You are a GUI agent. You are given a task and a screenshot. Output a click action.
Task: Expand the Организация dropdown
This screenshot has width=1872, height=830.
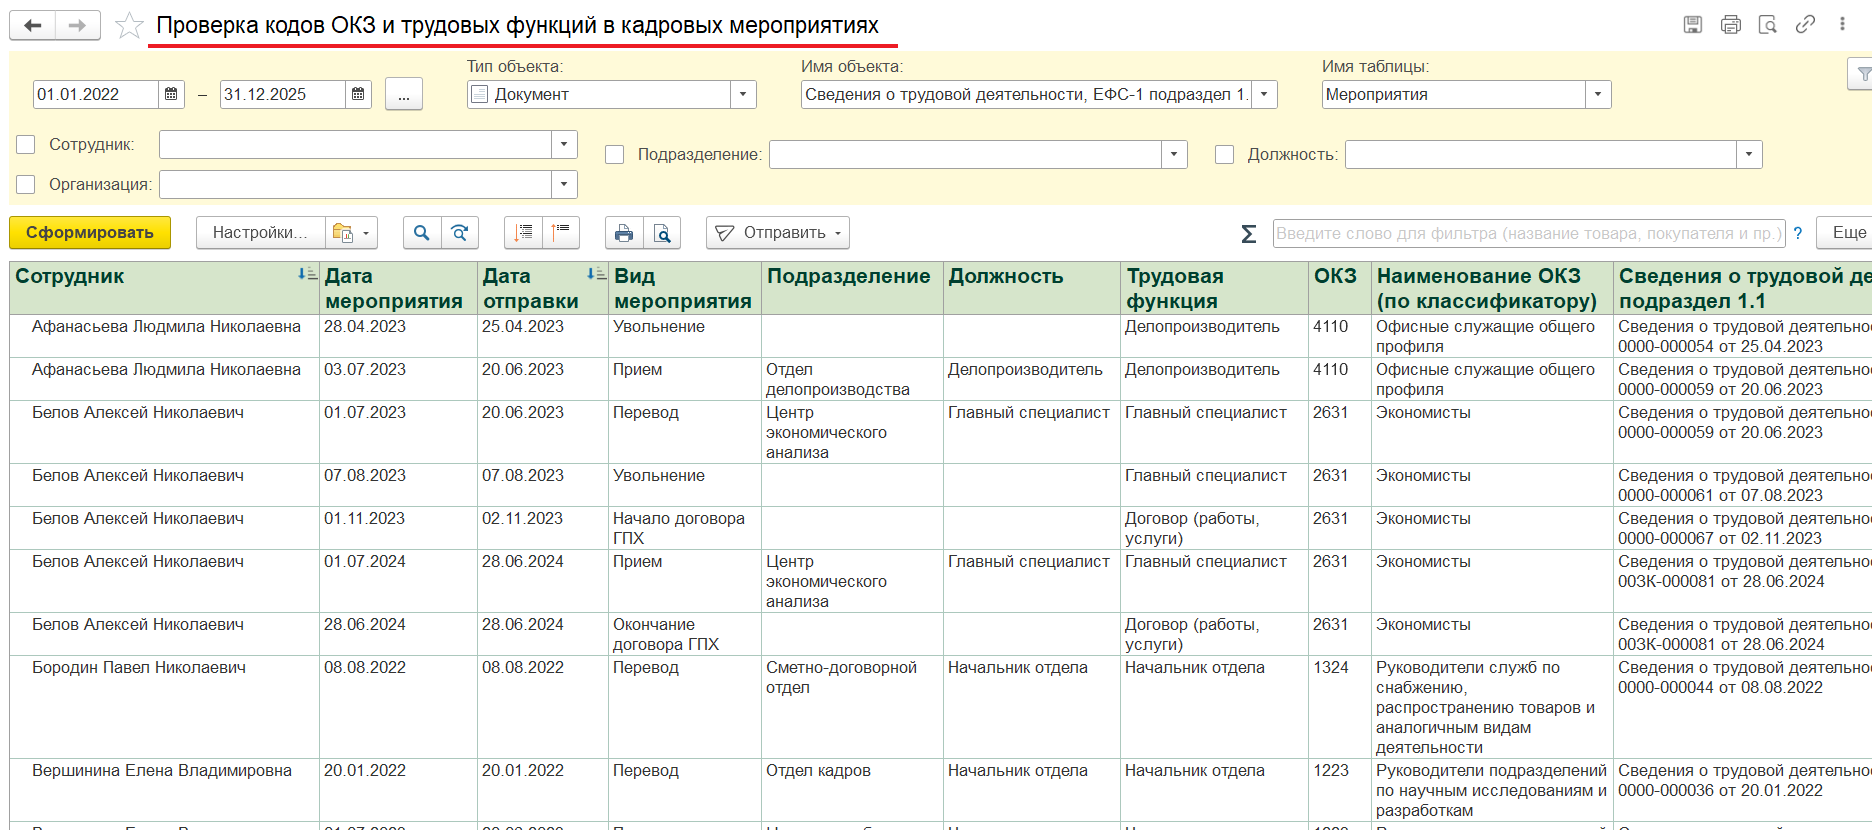point(564,185)
